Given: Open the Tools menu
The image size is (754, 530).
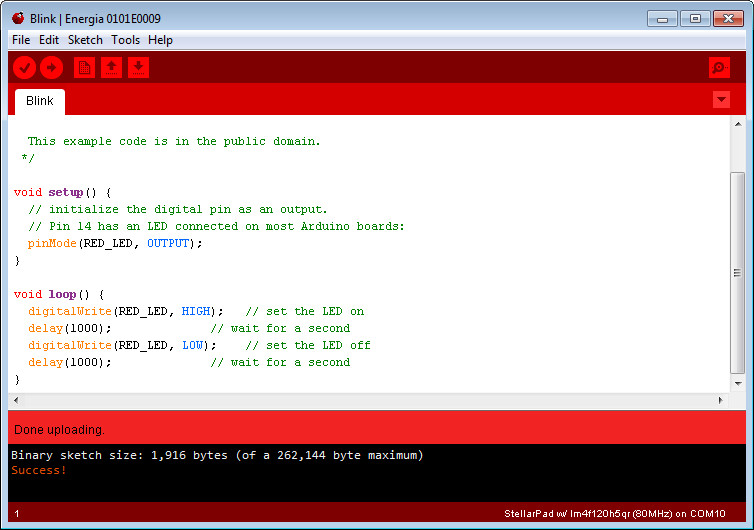Looking at the screenshot, I should [x=126, y=40].
